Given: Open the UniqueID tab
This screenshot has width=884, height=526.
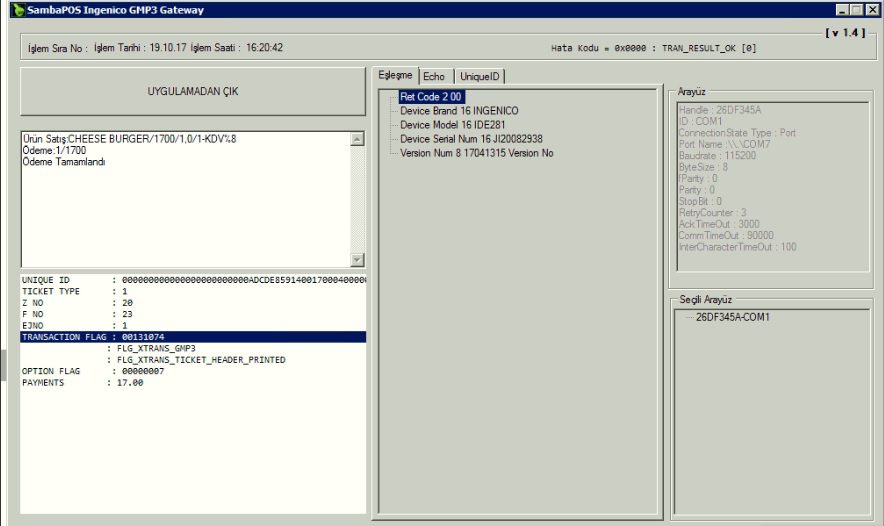Looking at the screenshot, I should tap(482, 76).
